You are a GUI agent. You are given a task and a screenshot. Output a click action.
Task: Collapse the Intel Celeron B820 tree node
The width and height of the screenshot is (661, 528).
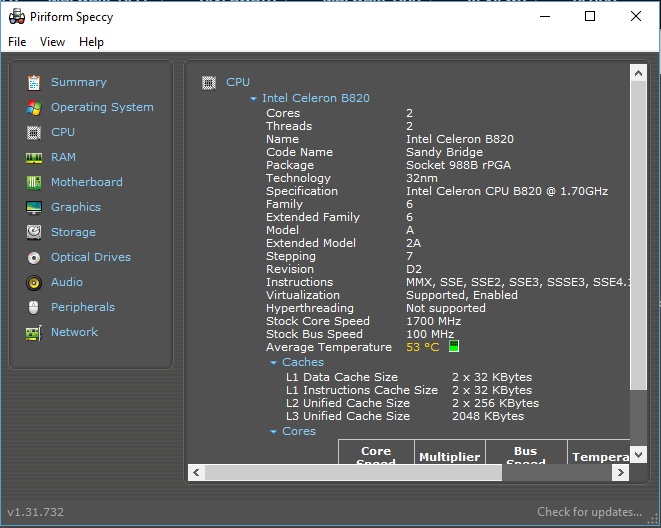tap(254, 99)
